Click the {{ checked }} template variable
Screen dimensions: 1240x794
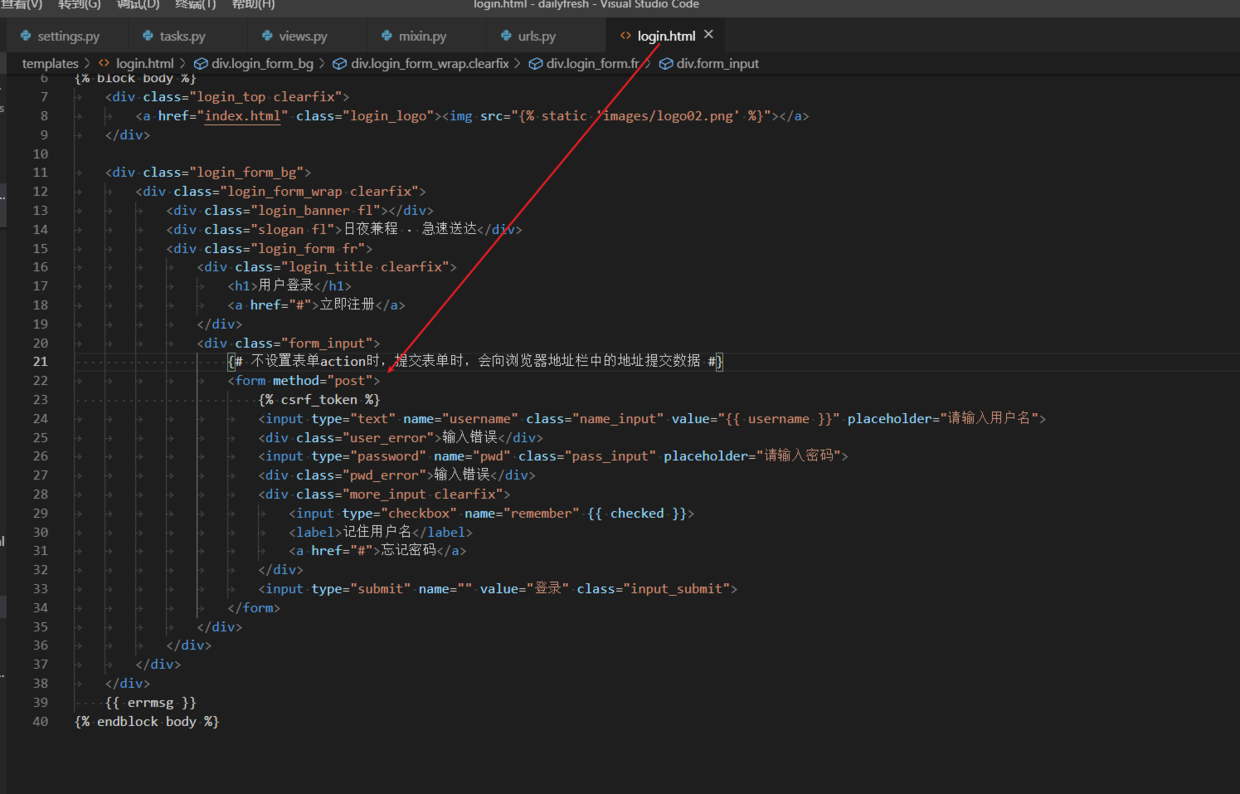[637, 513]
